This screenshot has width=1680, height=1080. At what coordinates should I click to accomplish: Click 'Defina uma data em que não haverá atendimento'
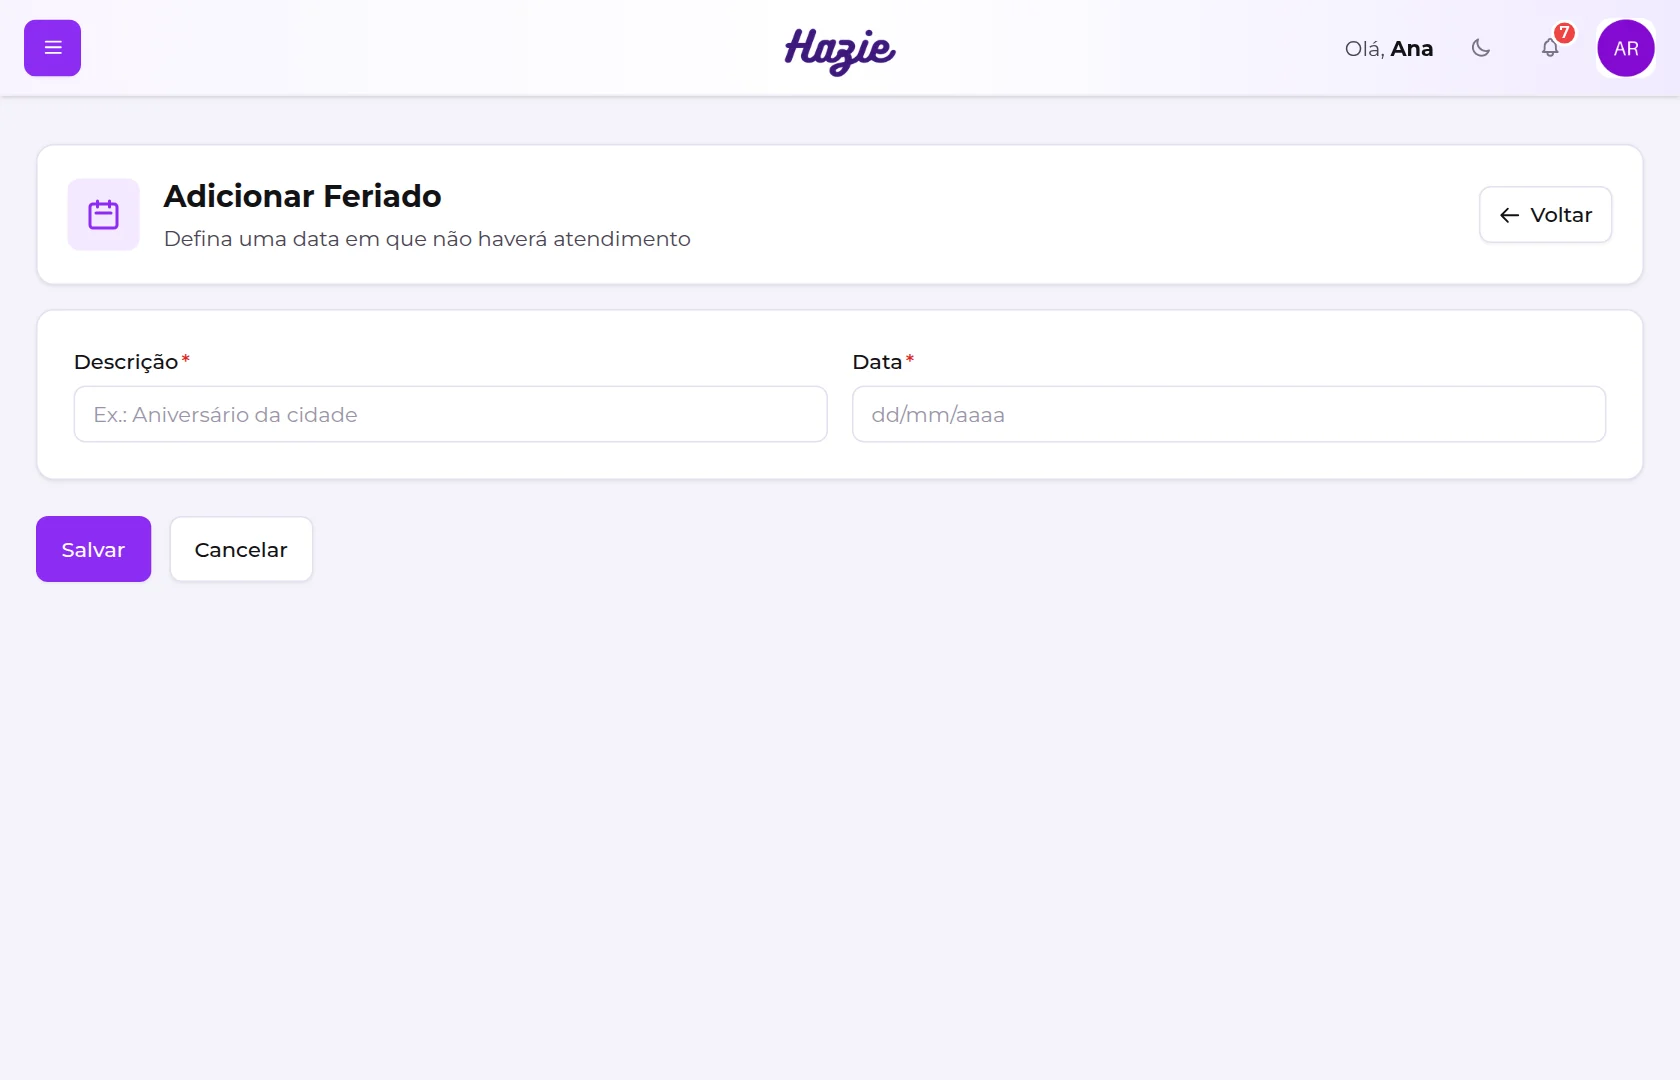(x=427, y=239)
